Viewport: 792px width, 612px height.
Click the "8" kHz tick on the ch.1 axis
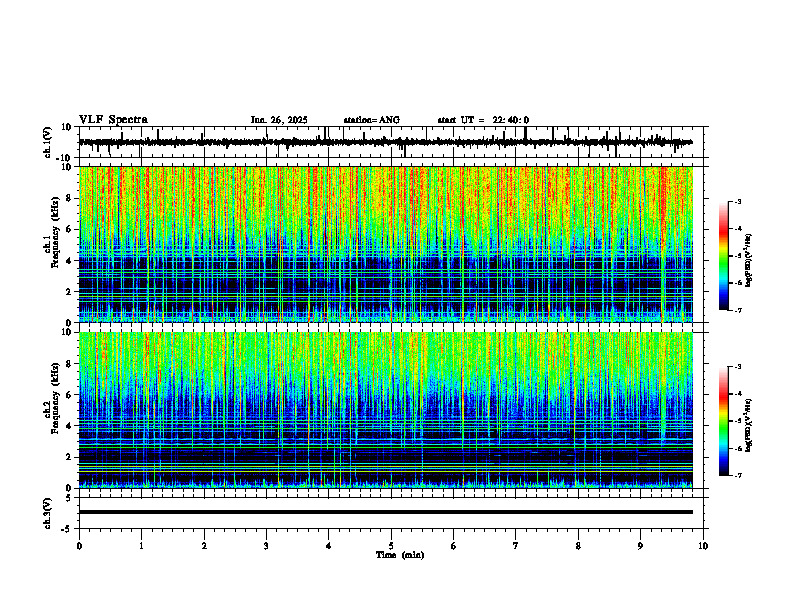pyautogui.click(x=70, y=198)
